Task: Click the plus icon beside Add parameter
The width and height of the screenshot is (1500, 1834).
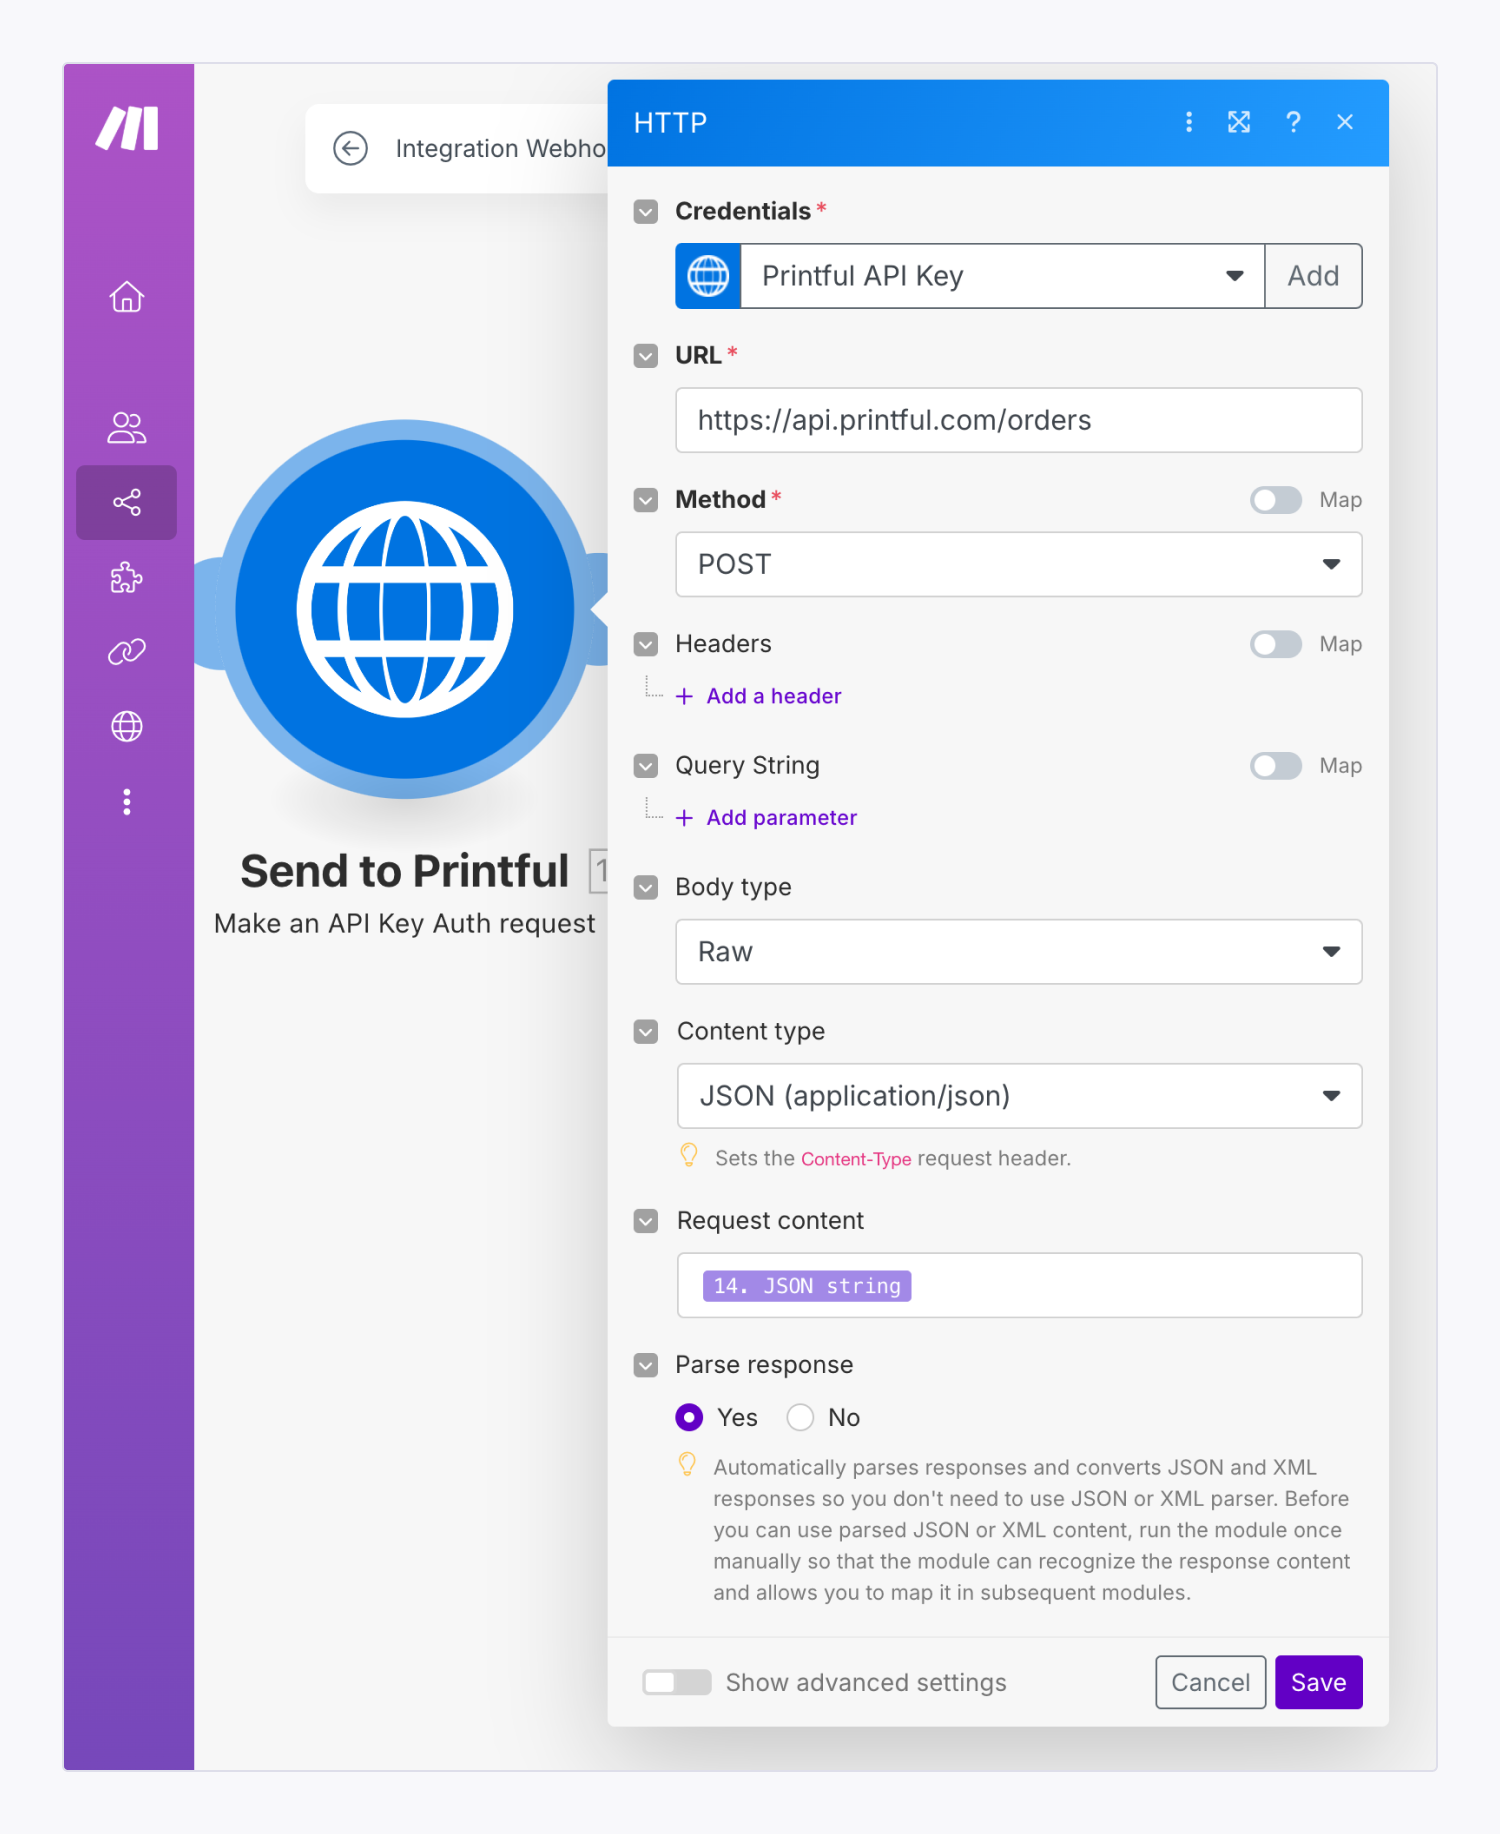Action: pos(684,818)
